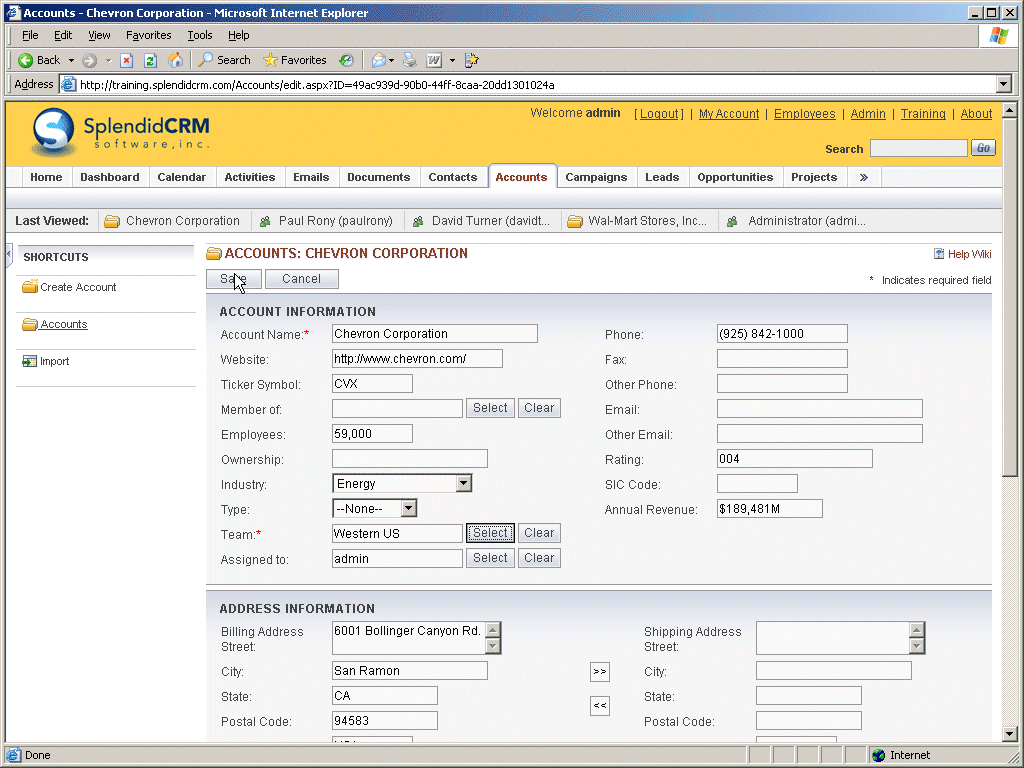Open the History toolbar icon
The width and height of the screenshot is (1024, 768).
[346, 60]
